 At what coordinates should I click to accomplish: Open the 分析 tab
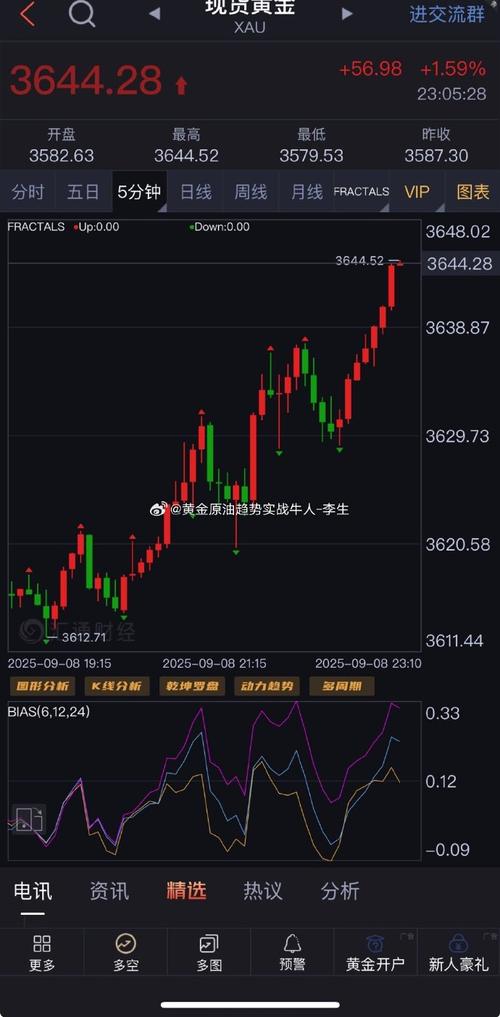[340, 891]
